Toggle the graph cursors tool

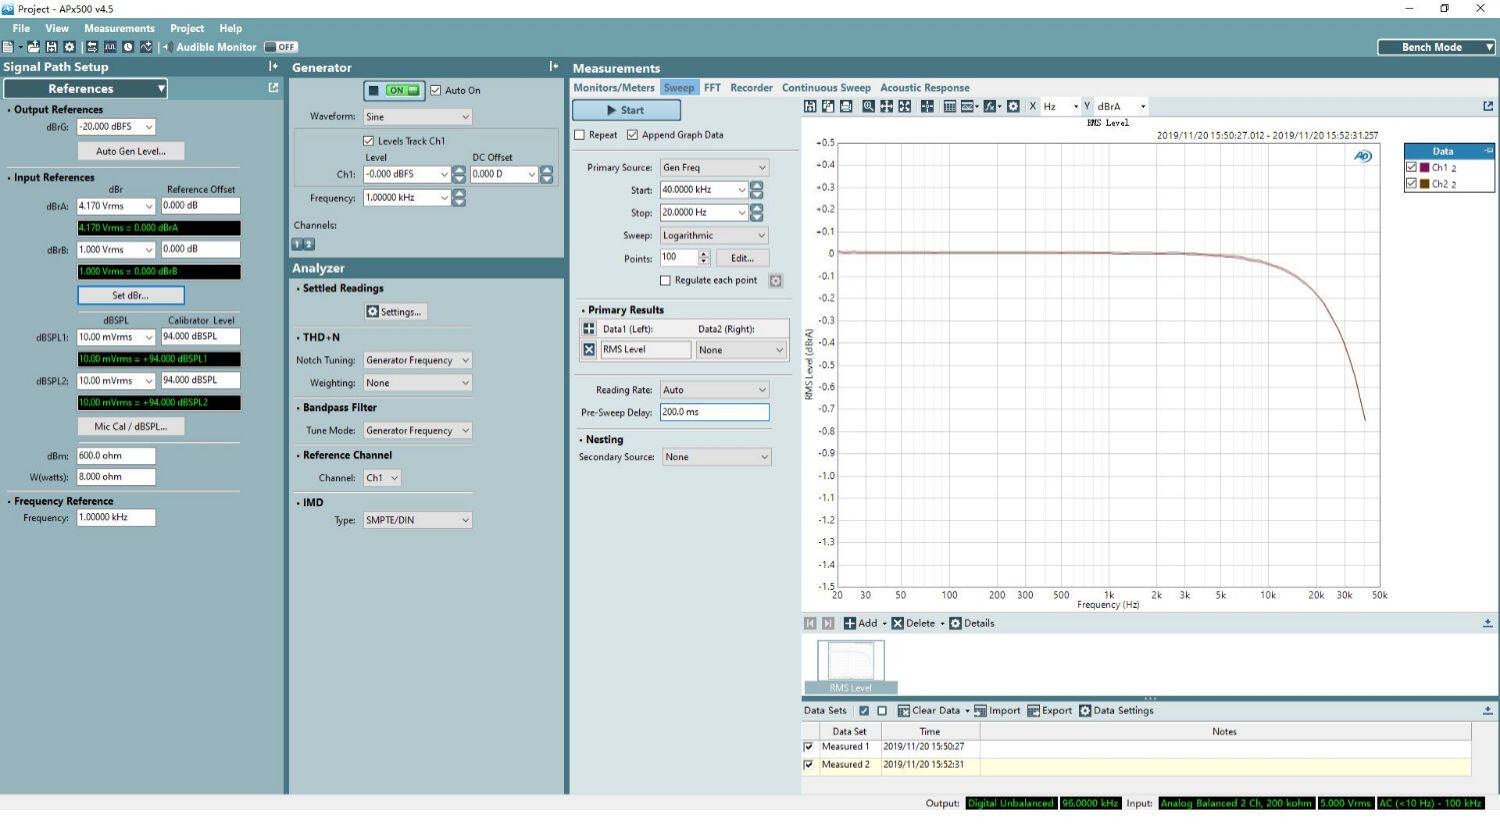(x=927, y=106)
